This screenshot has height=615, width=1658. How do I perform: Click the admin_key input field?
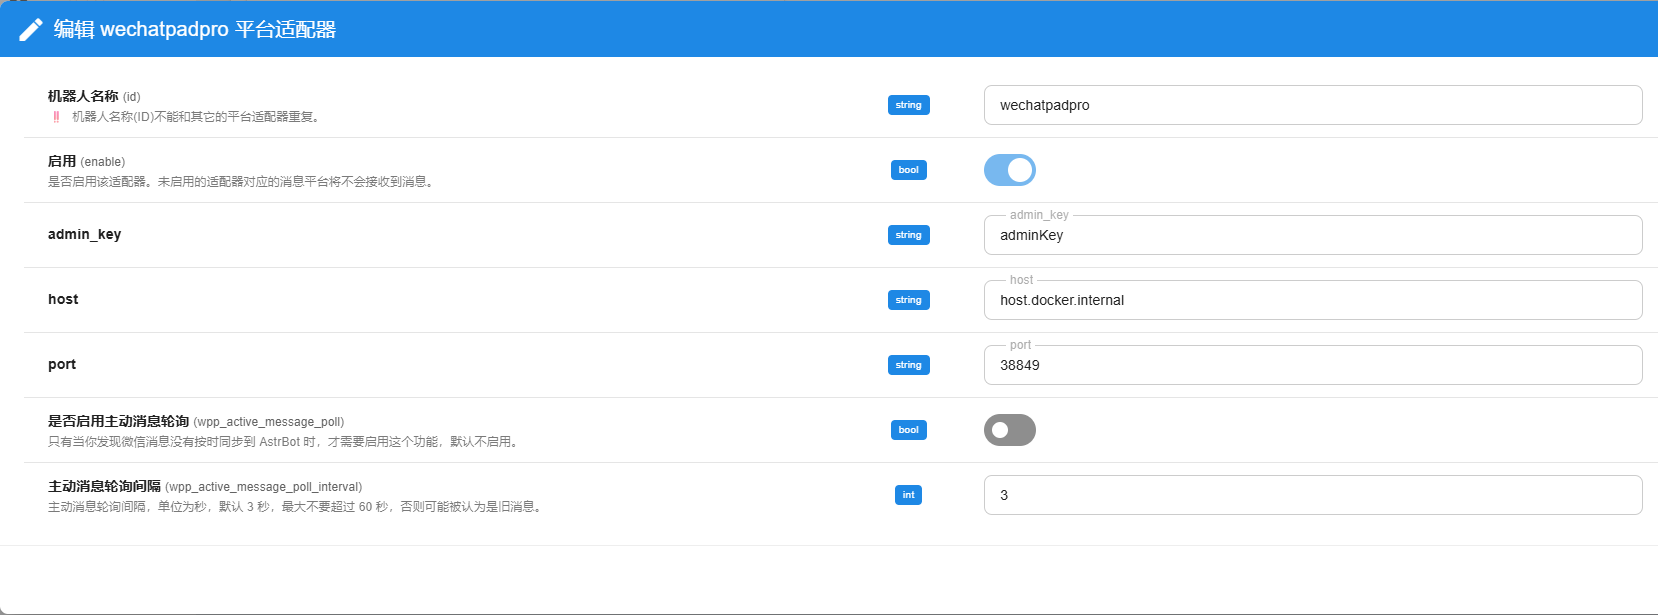[x=1313, y=235]
